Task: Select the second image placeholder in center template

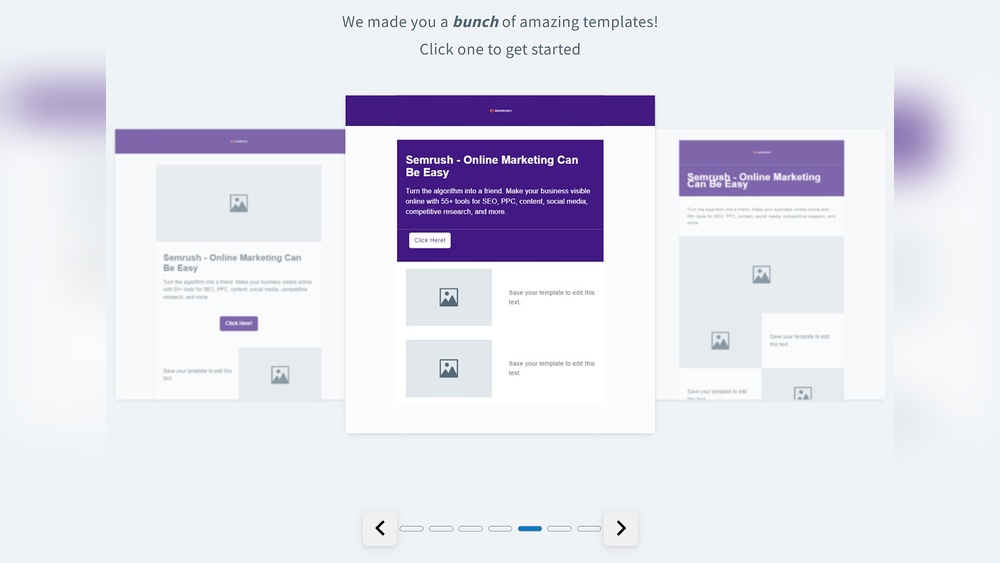Action: 448,369
